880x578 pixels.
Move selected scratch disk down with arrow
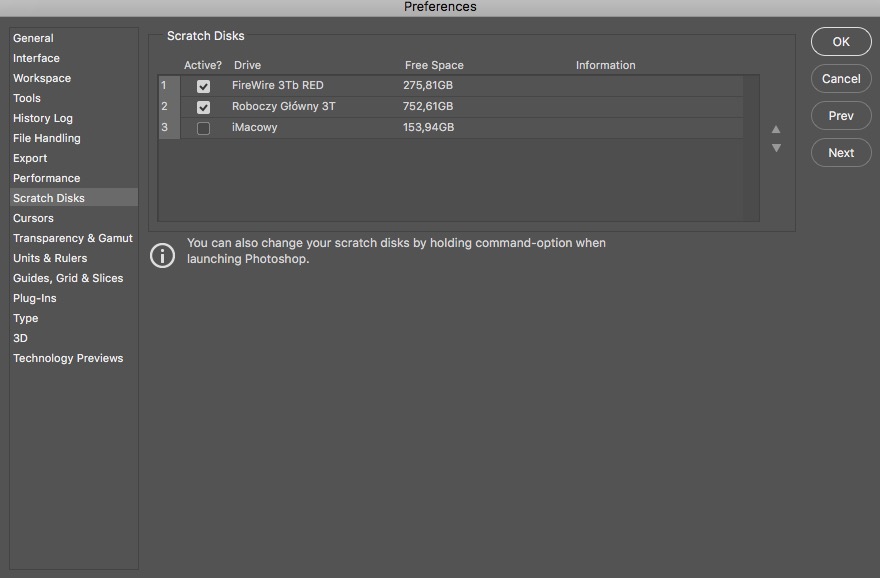point(776,148)
